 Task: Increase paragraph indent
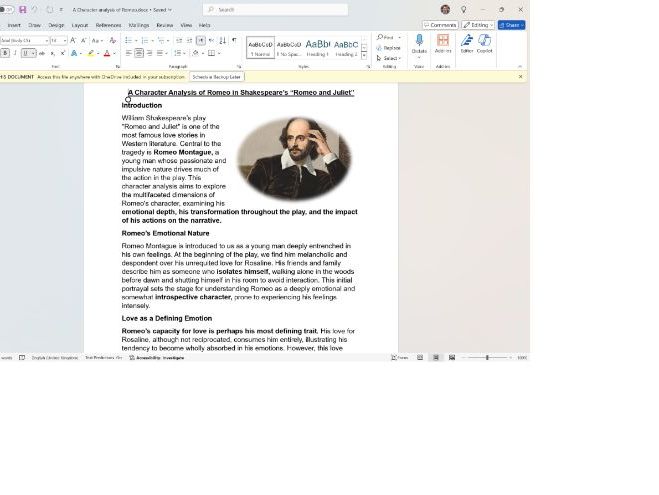[x=190, y=40]
